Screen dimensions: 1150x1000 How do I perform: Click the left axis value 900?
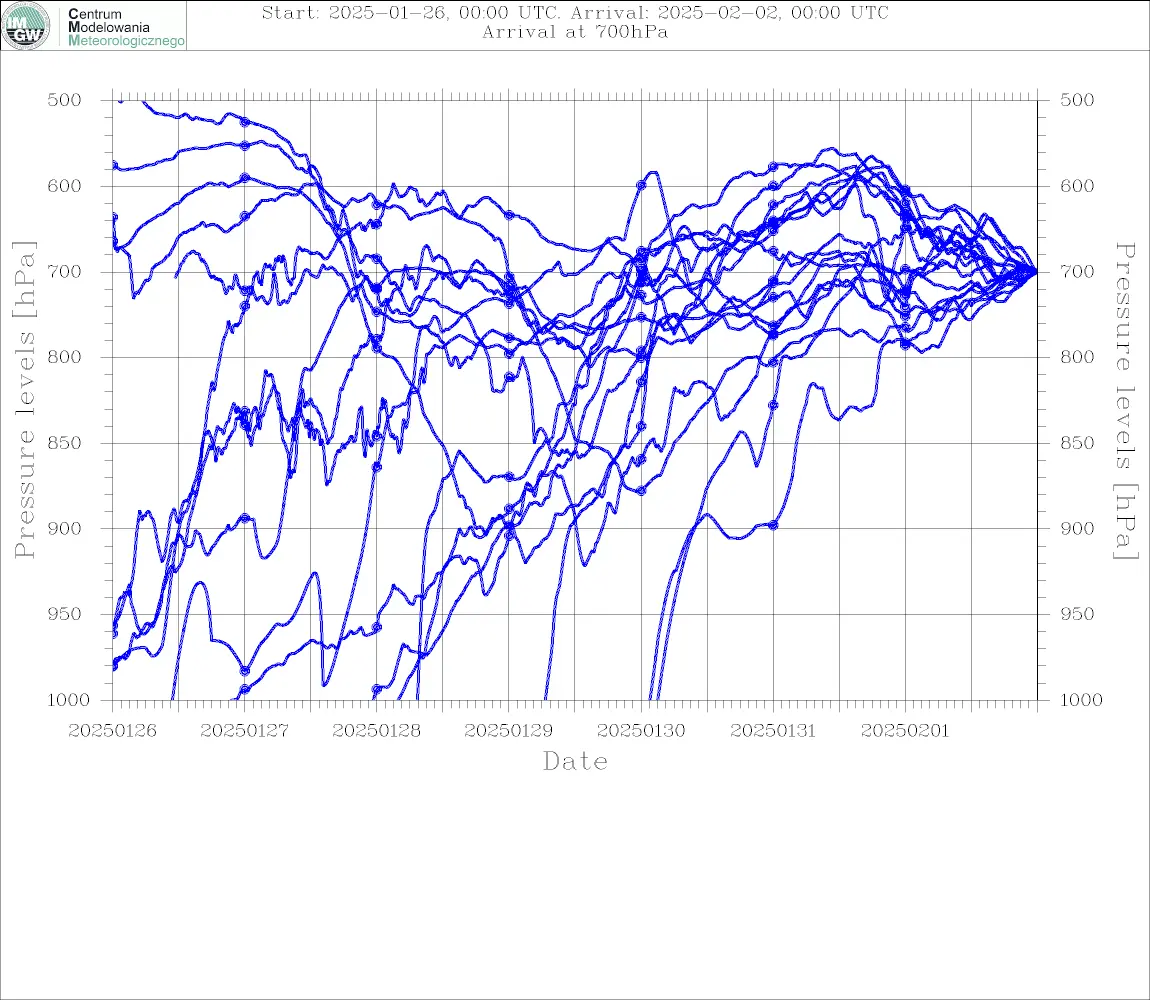pos(65,528)
